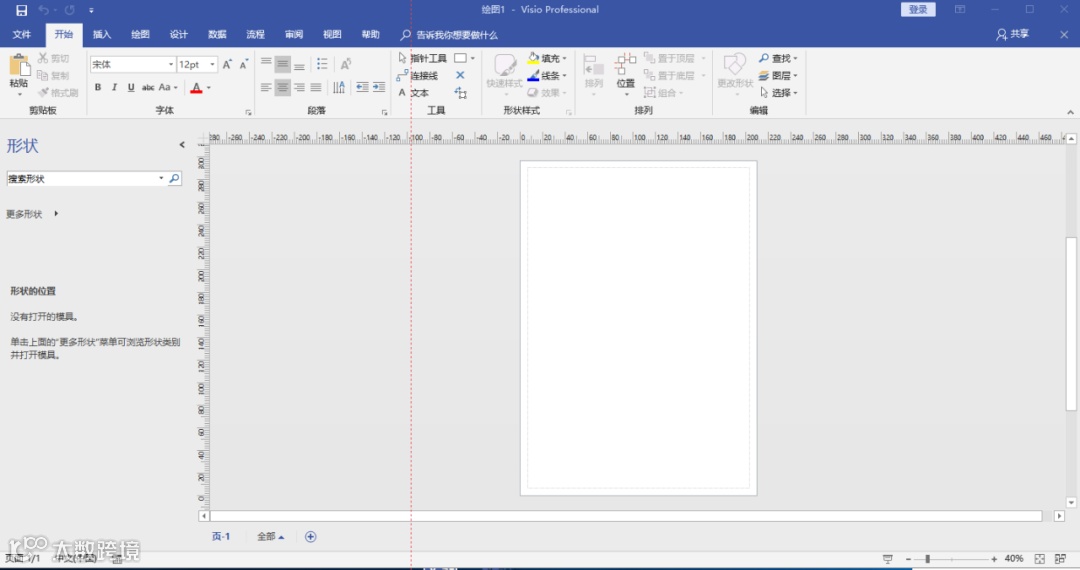Apply the red font color A
This screenshot has height=570, width=1080.
[196, 87]
